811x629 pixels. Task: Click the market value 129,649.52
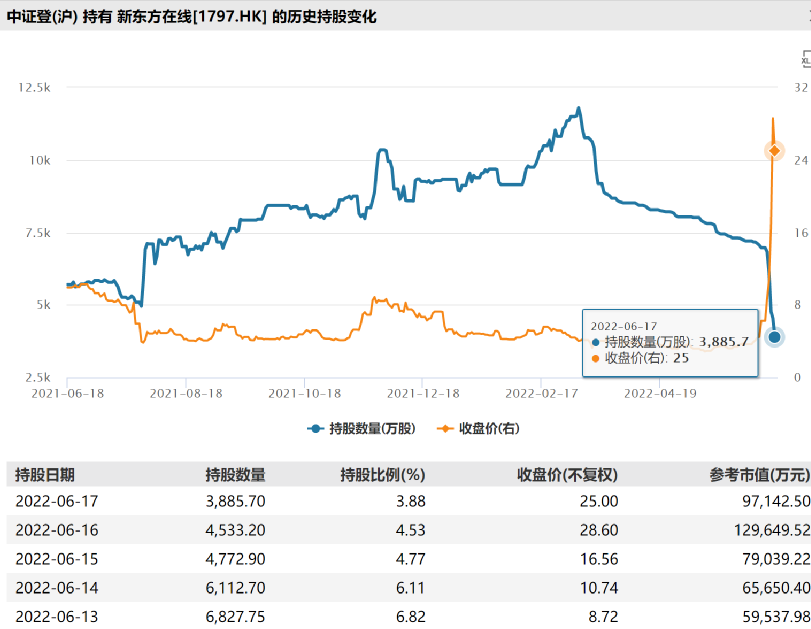click(x=772, y=530)
